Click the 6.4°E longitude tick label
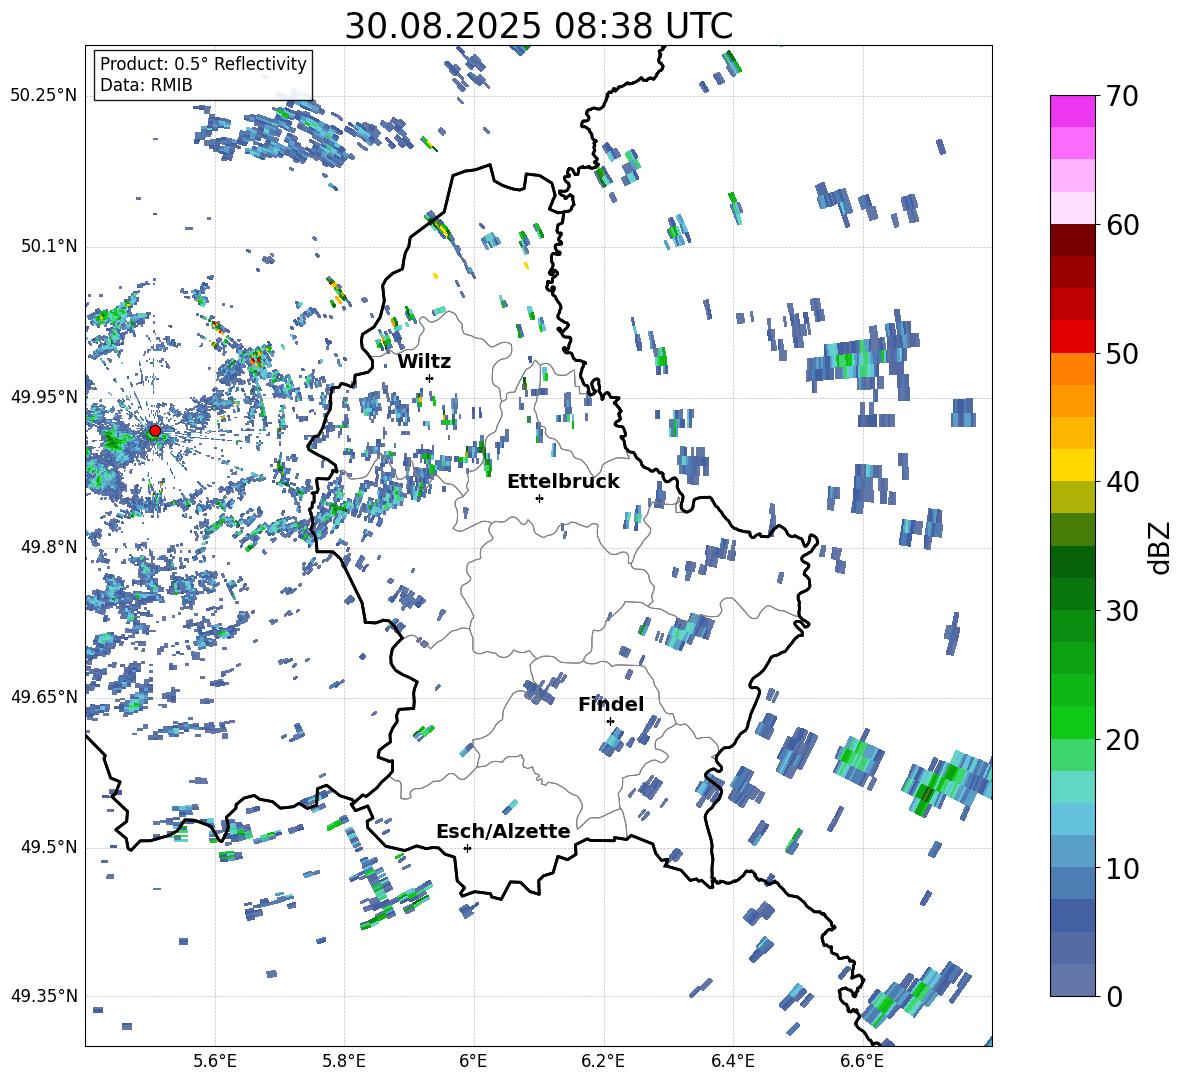1184x1081 pixels. (732, 1061)
